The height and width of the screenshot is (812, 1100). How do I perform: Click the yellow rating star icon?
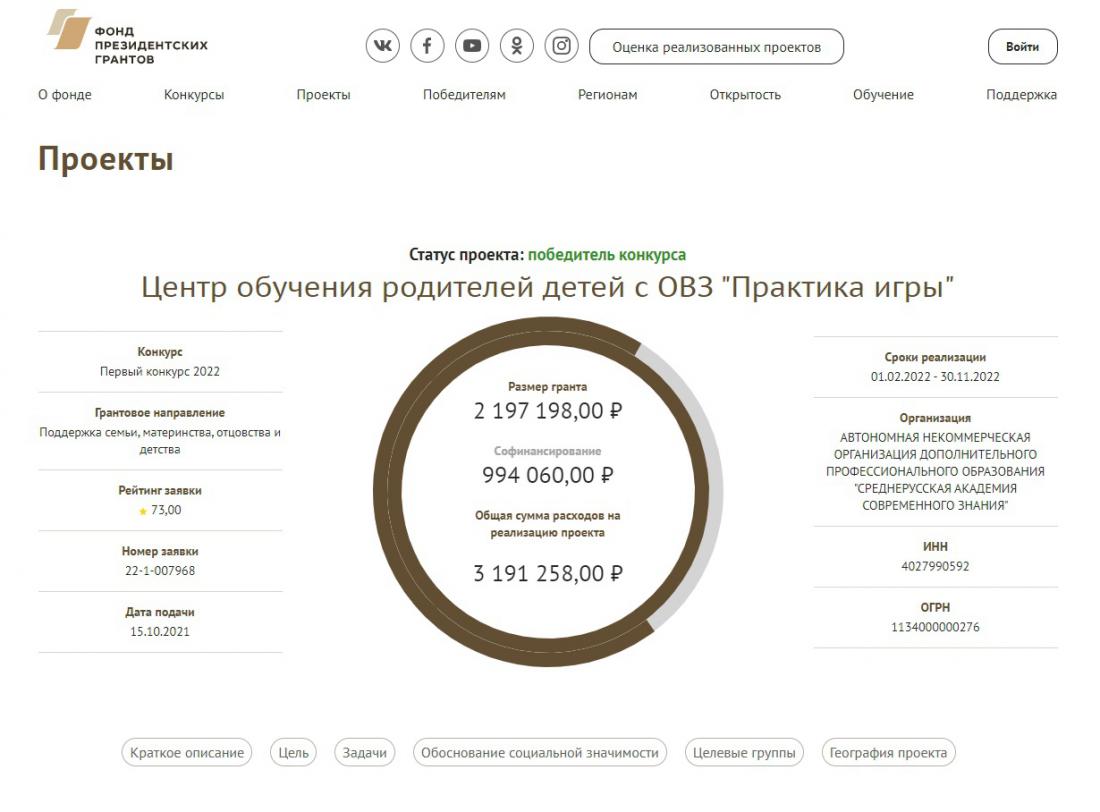(x=143, y=511)
